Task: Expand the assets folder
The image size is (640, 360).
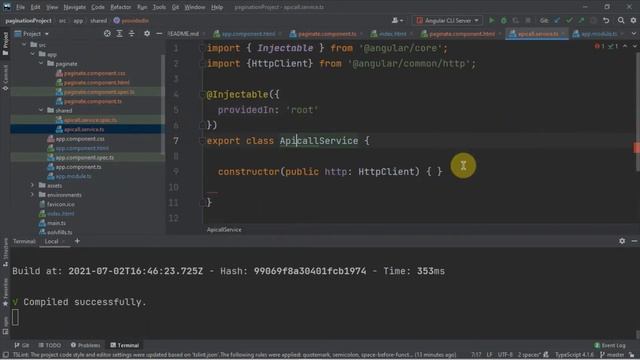Action: (33, 185)
